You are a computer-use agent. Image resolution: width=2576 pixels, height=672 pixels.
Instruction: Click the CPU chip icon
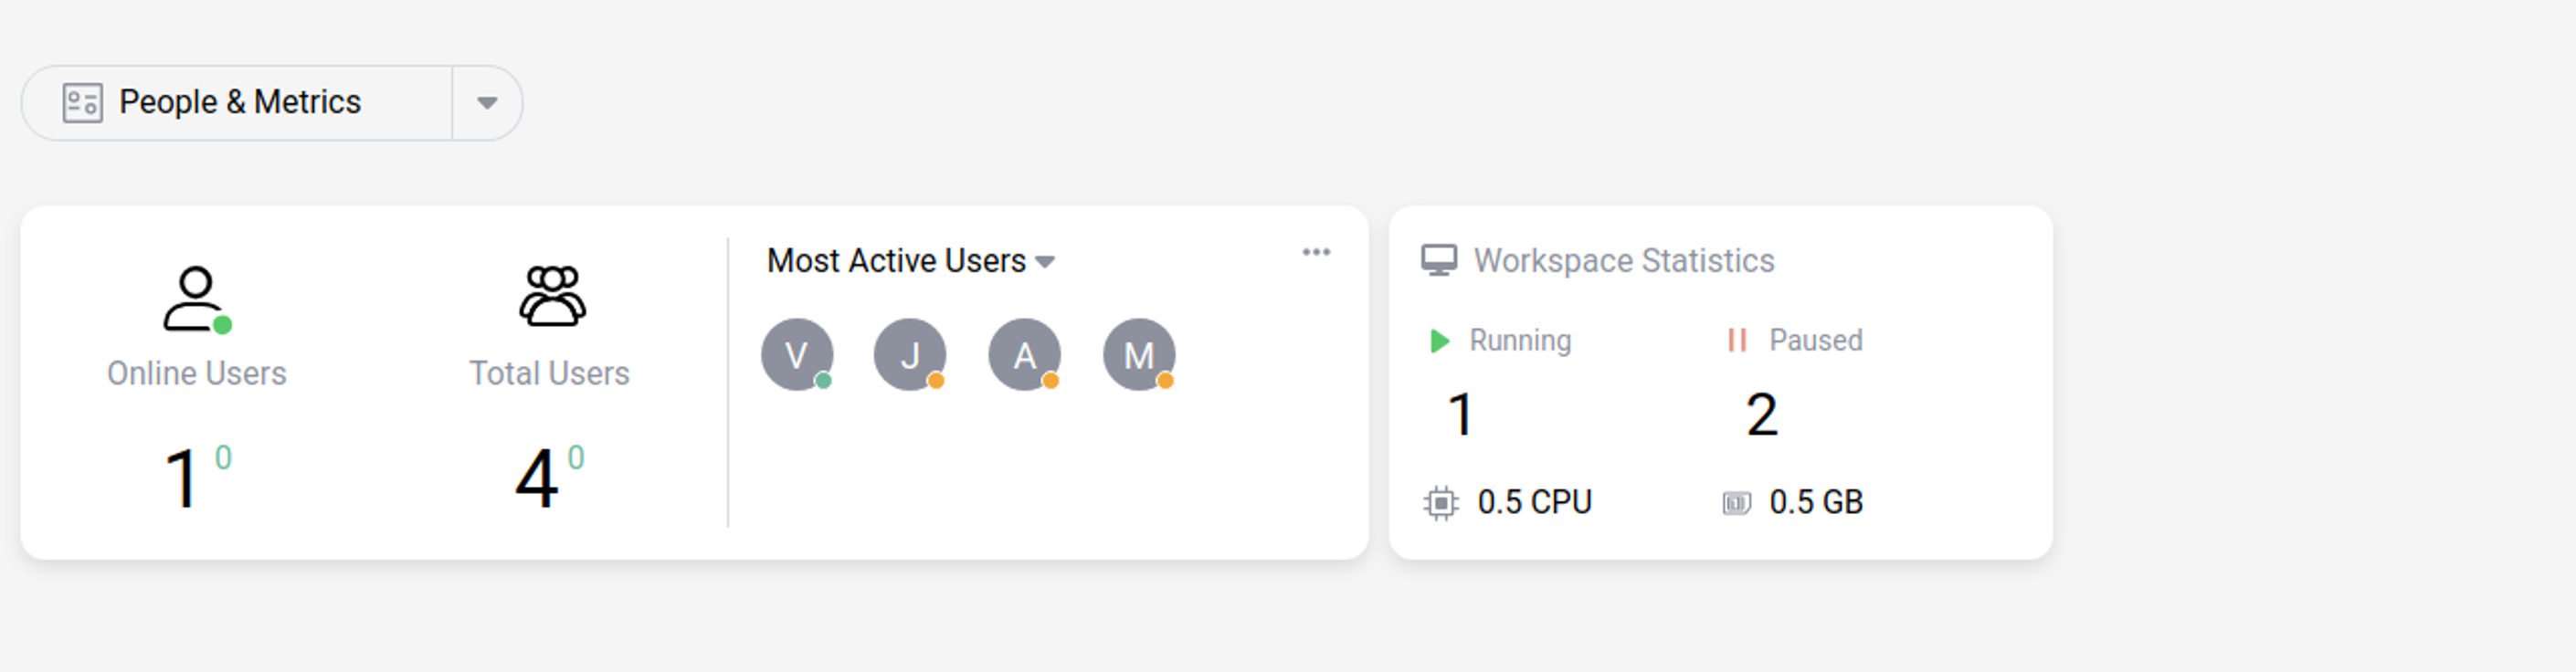[1441, 502]
